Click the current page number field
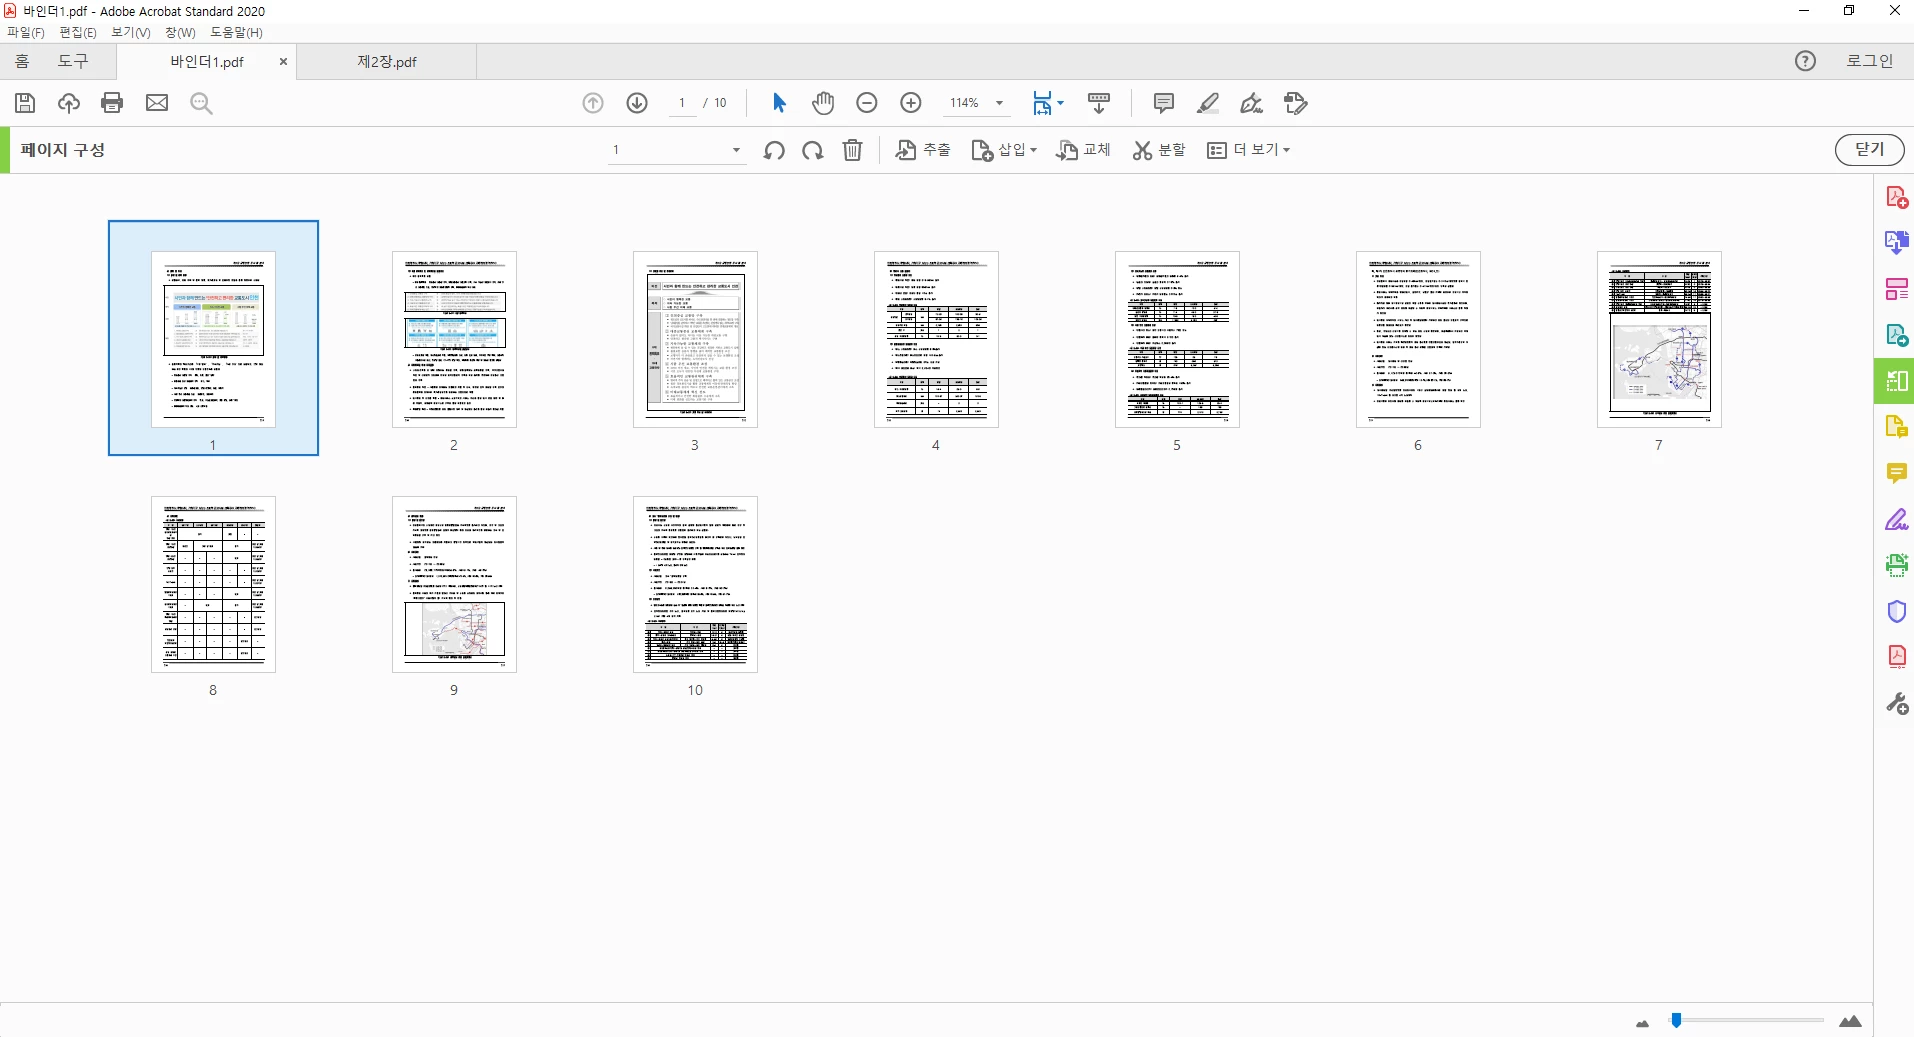1914x1037 pixels. [x=683, y=103]
